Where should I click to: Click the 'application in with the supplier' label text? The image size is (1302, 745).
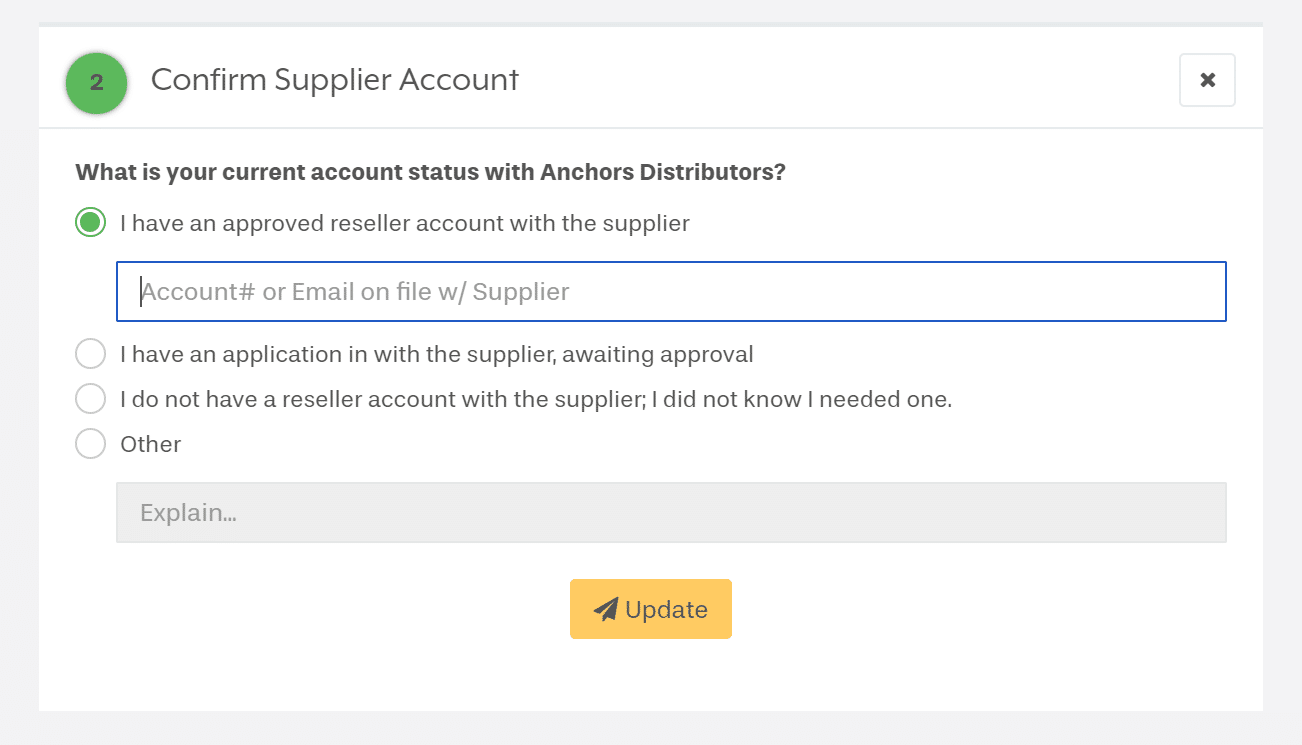point(436,354)
